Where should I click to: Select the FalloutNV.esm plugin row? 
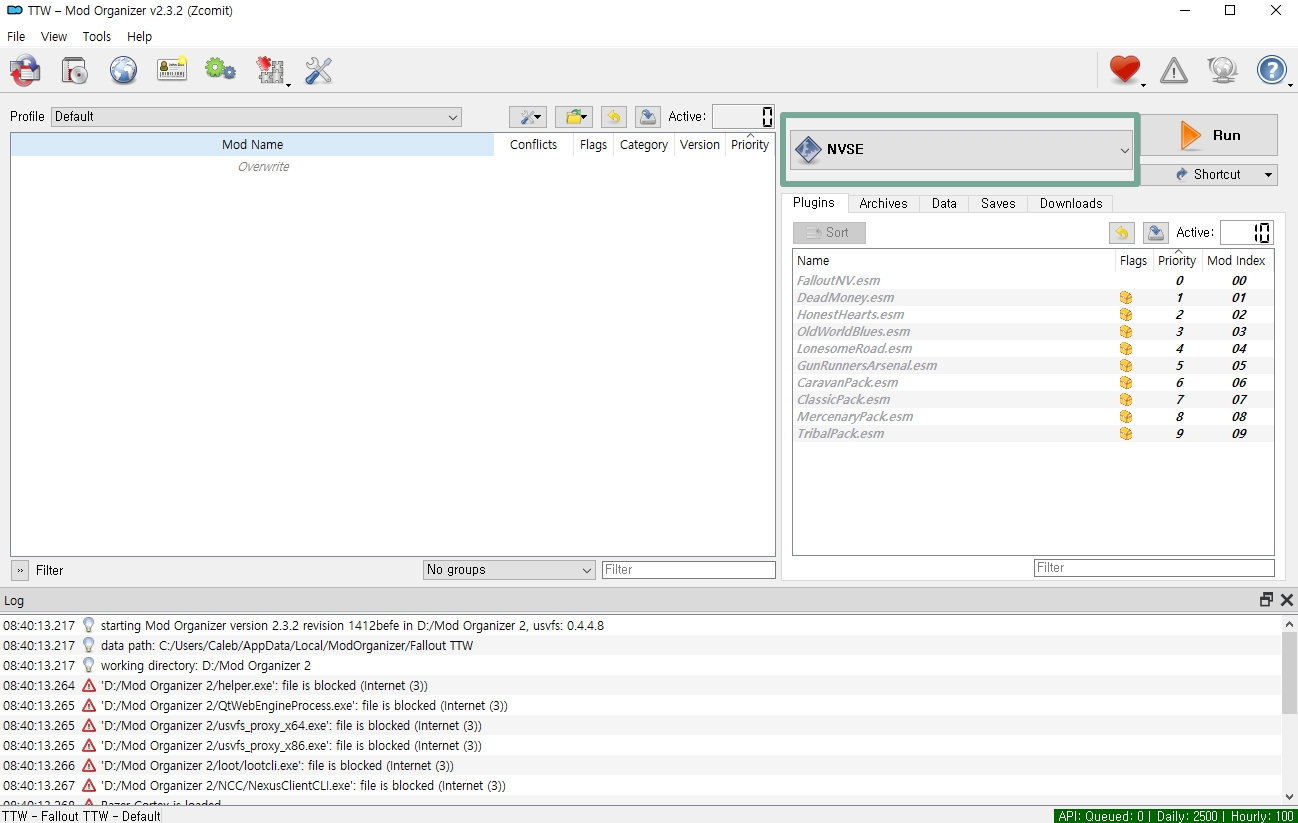tap(1033, 281)
